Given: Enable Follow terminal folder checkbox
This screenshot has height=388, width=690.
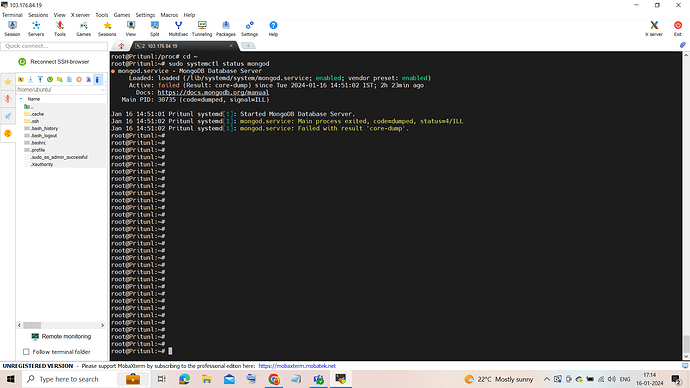Looking at the screenshot, I should (x=26, y=352).
